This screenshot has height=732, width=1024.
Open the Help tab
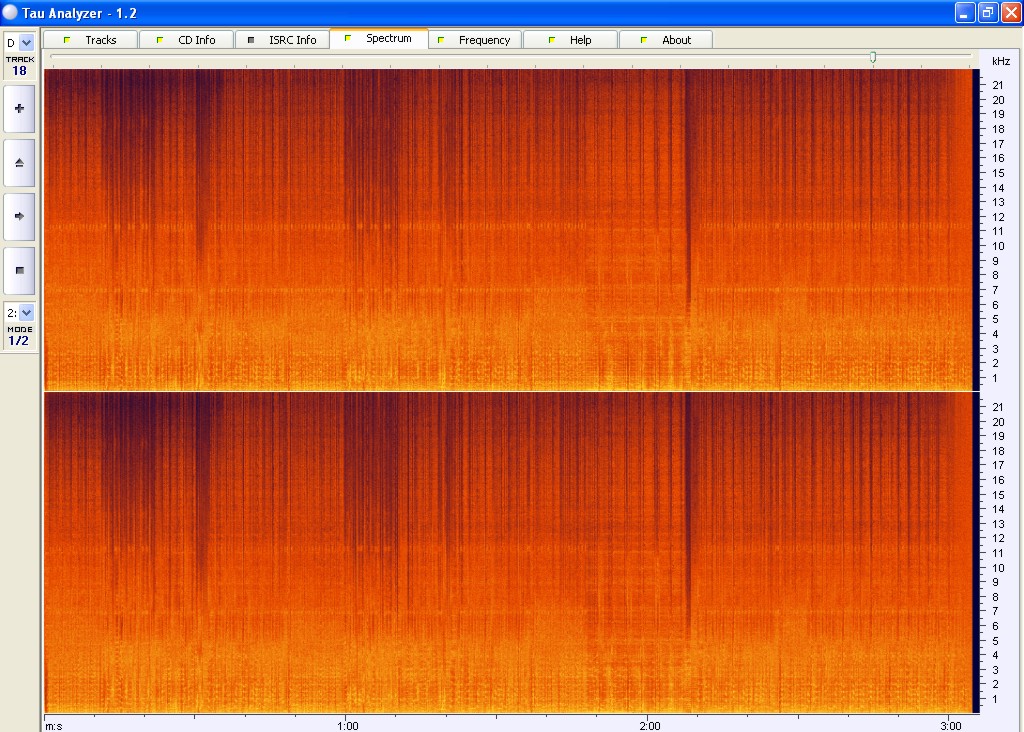coord(570,40)
